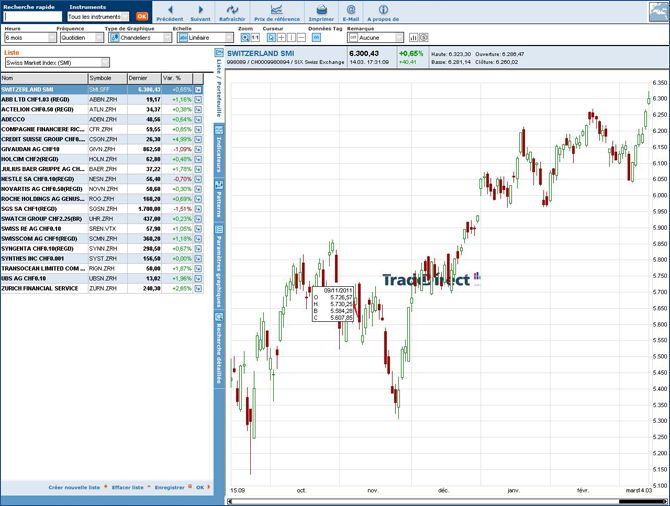Viewport: 670px width, 506px height.
Task: Select the arrow pointer cursor mode
Action: tap(271, 38)
